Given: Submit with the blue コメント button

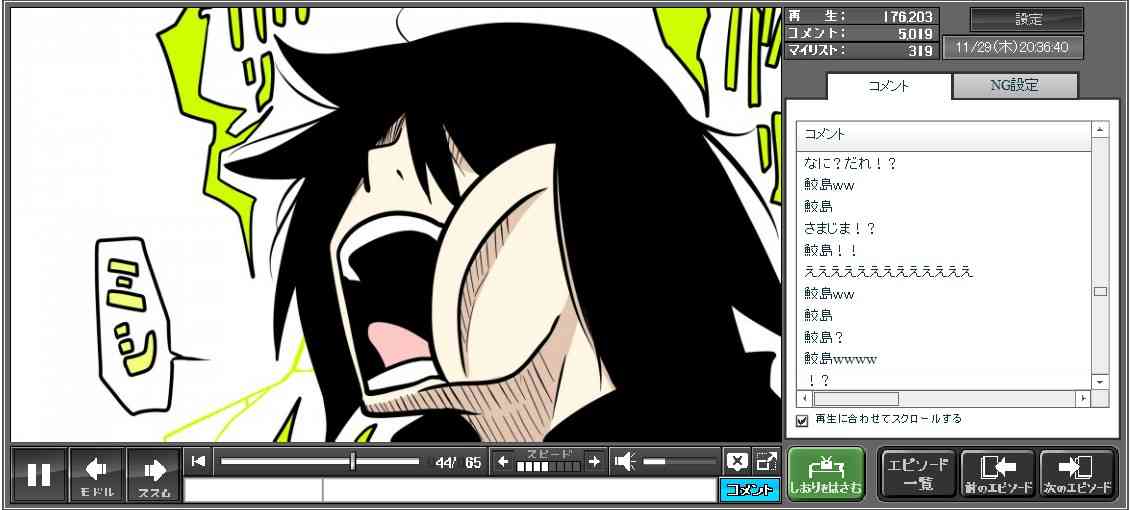Looking at the screenshot, I should 748,490.
